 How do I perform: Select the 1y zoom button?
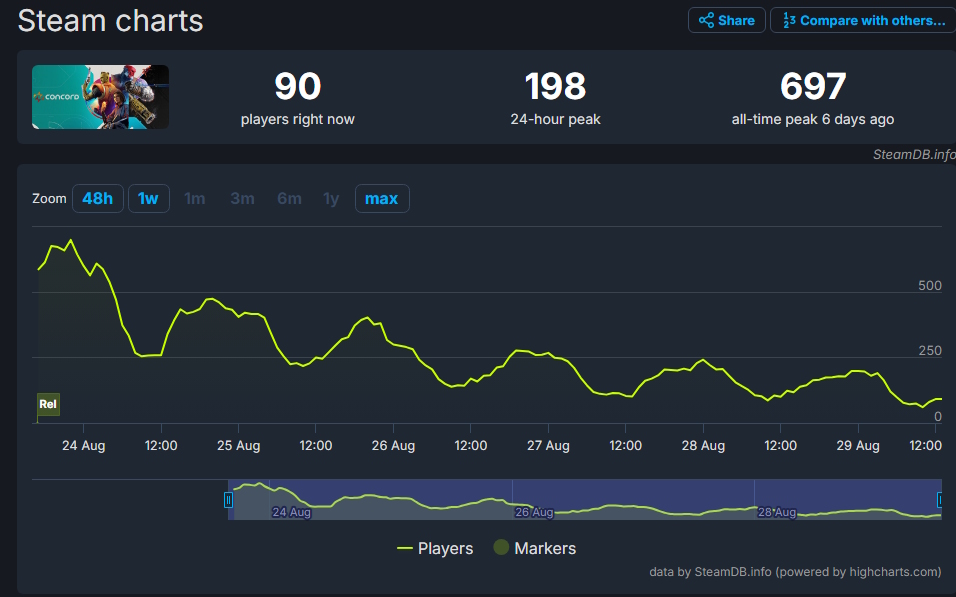(x=331, y=198)
